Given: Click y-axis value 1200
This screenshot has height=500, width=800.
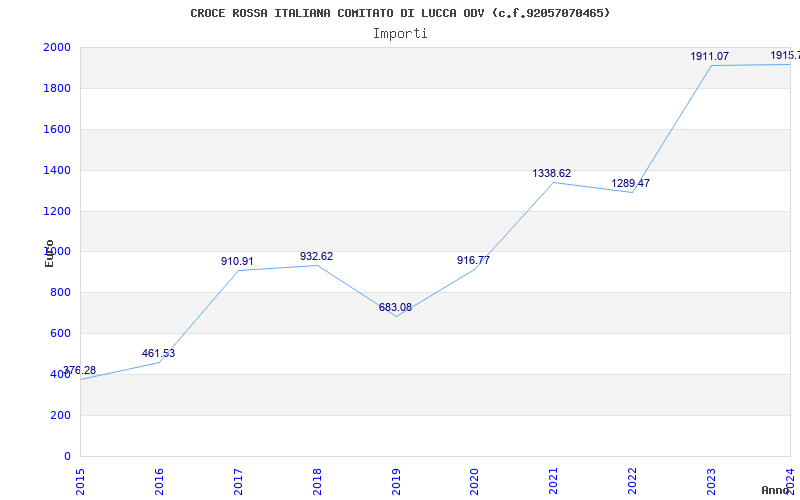Looking at the screenshot, I should (57, 211).
